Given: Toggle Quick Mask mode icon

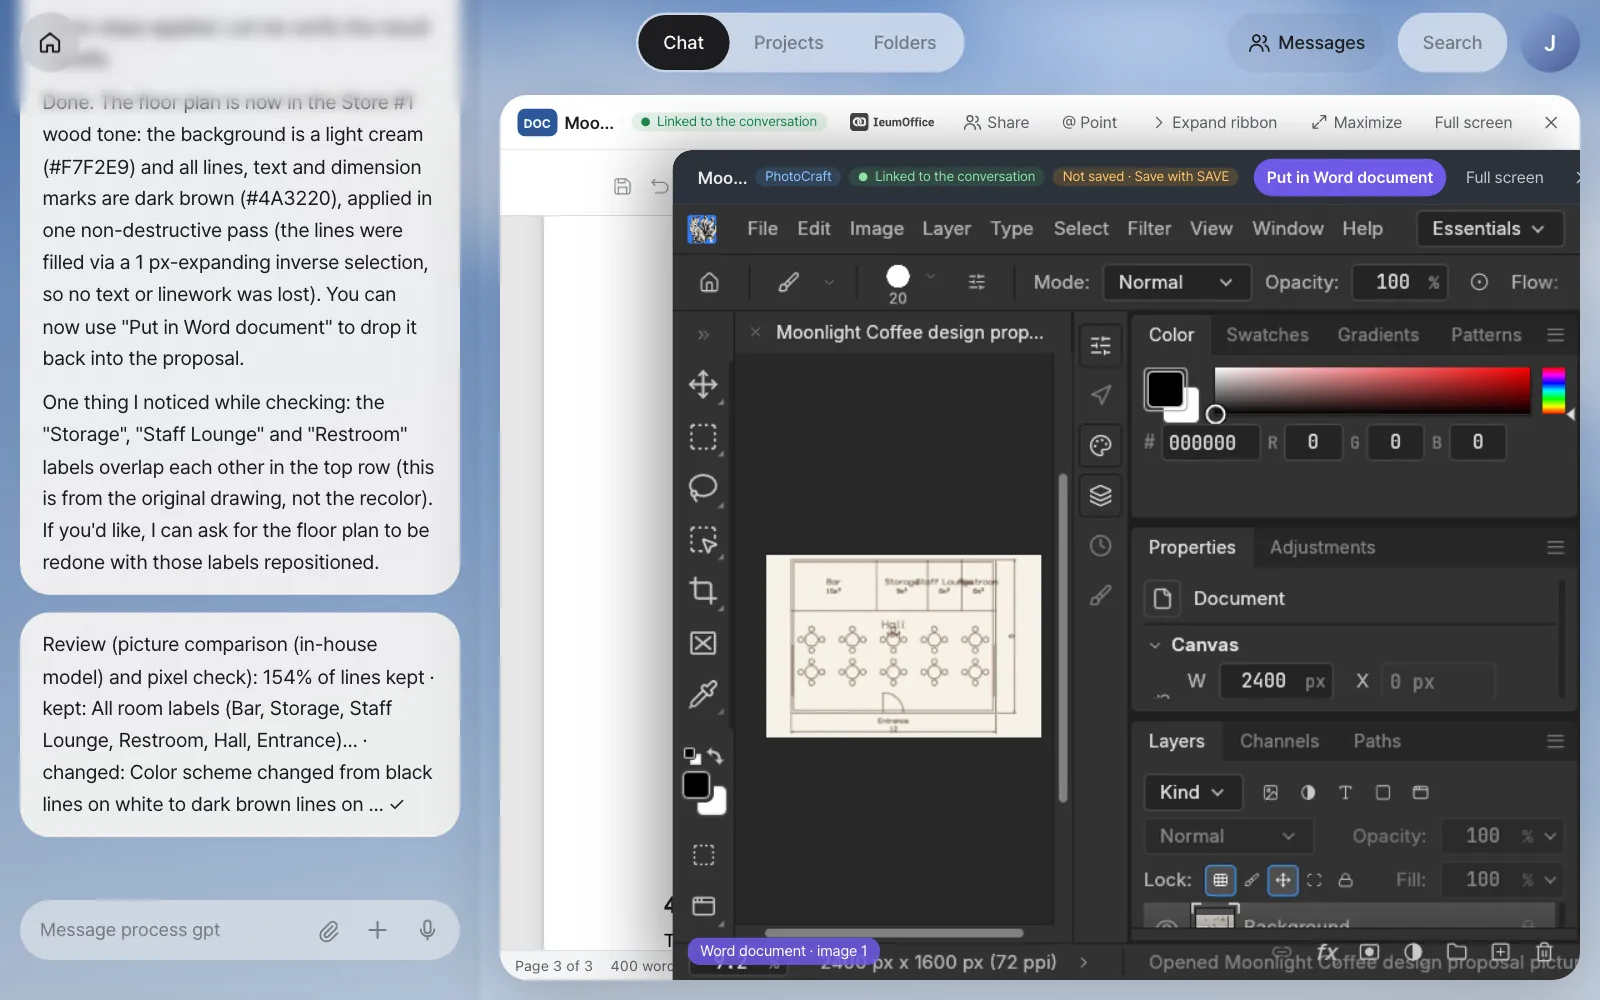Looking at the screenshot, I should 704,855.
